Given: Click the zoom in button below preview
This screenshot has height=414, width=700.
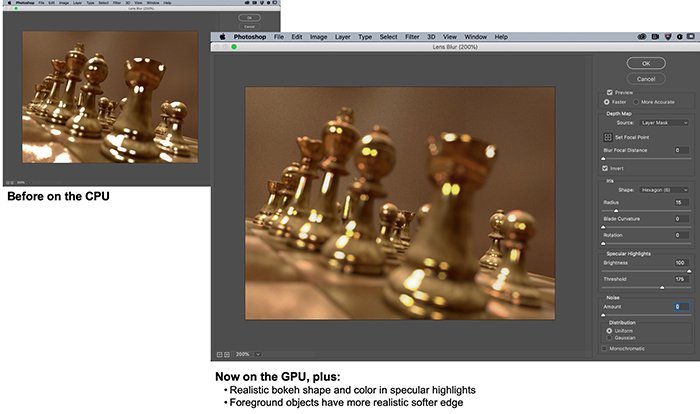Looking at the screenshot, I should (x=220, y=354).
